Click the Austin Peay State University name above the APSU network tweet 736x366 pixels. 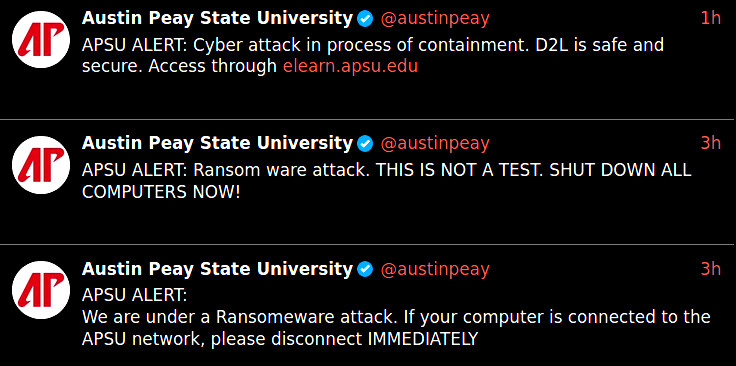click(x=217, y=269)
